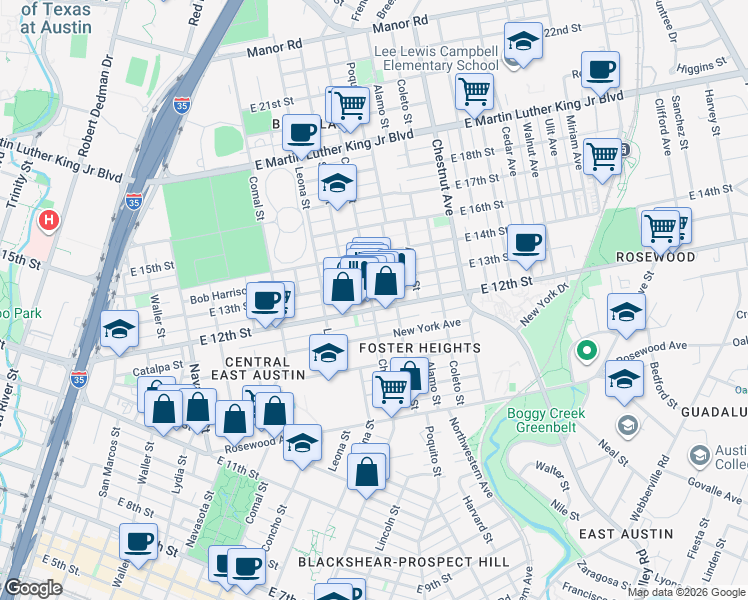
Task: Click the Interstate 35 shield near E 21st St
Action: point(182,105)
